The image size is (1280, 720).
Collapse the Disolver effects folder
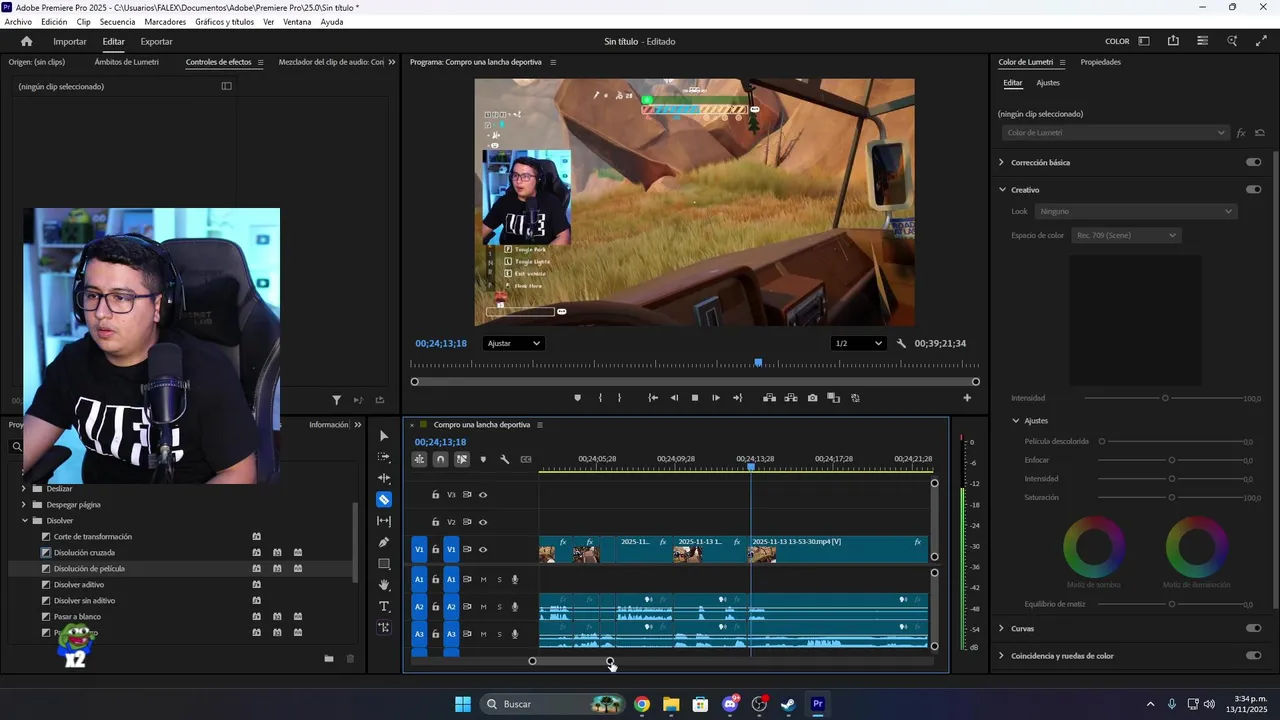click(x=24, y=521)
